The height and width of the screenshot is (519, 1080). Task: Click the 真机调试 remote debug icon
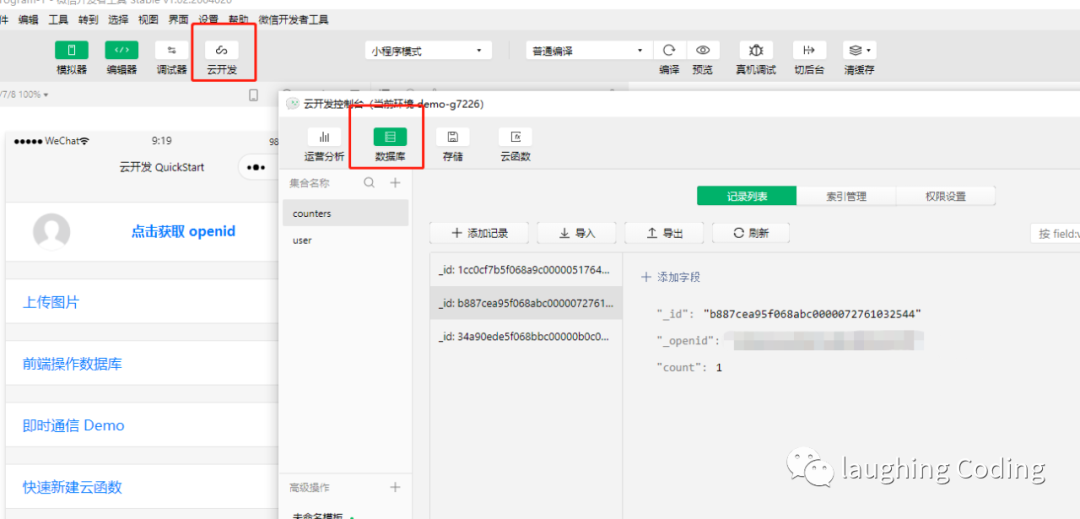click(x=756, y=50)
